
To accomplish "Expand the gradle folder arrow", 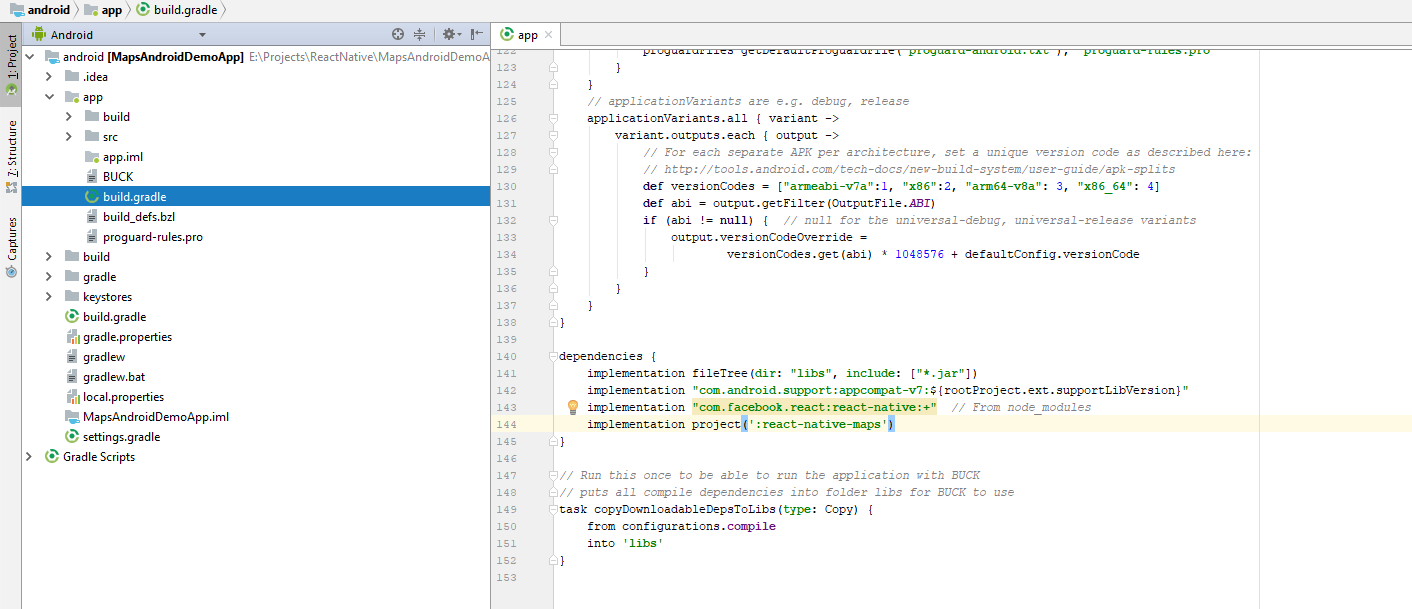I will (x=49, y=277).
